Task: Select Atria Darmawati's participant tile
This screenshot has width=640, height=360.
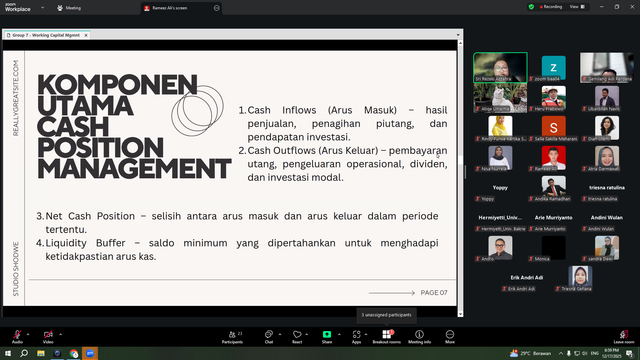Action: coord(607,158)
